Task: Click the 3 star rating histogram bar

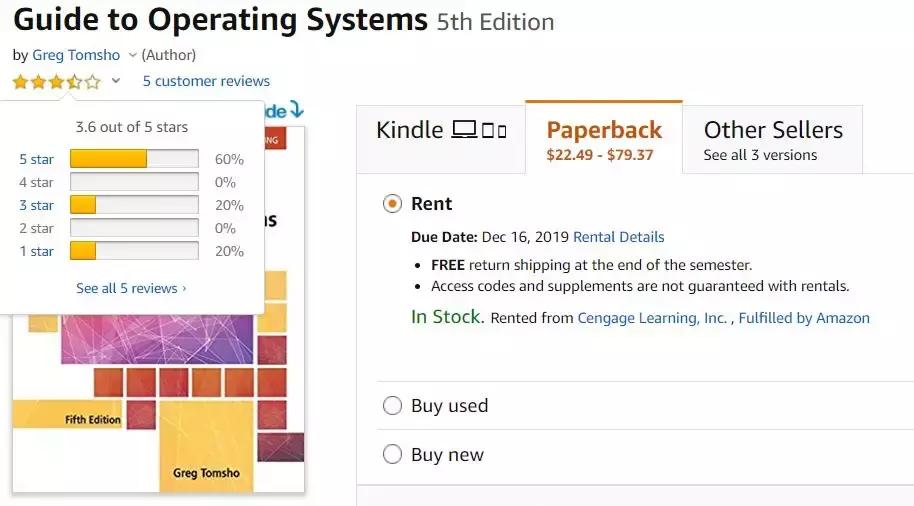Action: tap(133, 205)
